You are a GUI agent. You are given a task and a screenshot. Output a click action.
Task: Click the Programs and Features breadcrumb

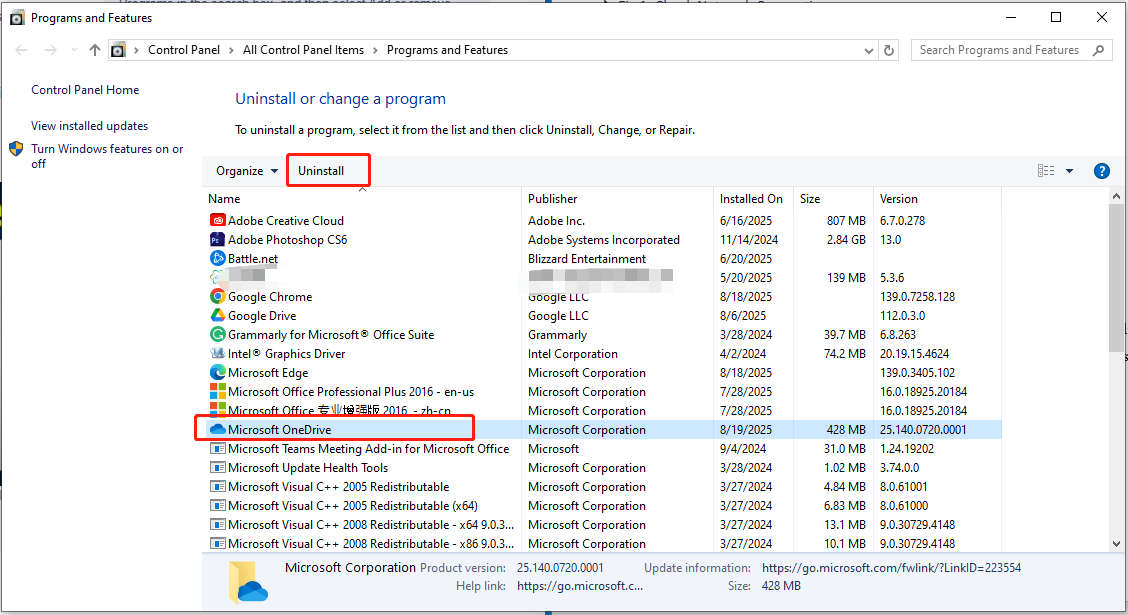pos(447,50)
